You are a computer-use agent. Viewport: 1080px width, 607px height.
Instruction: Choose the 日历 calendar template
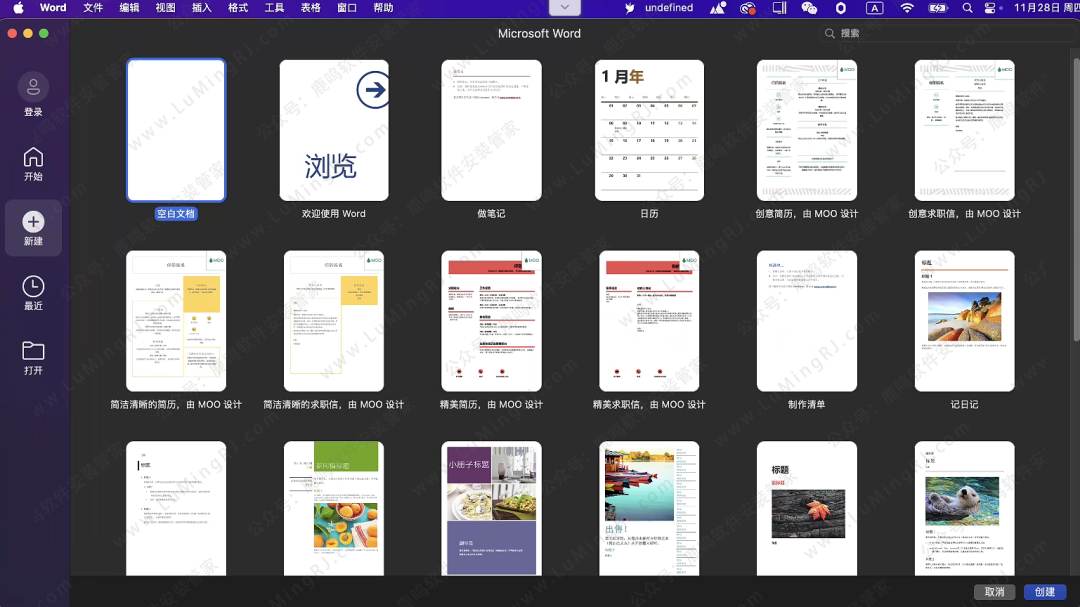(x=649, y=130)
